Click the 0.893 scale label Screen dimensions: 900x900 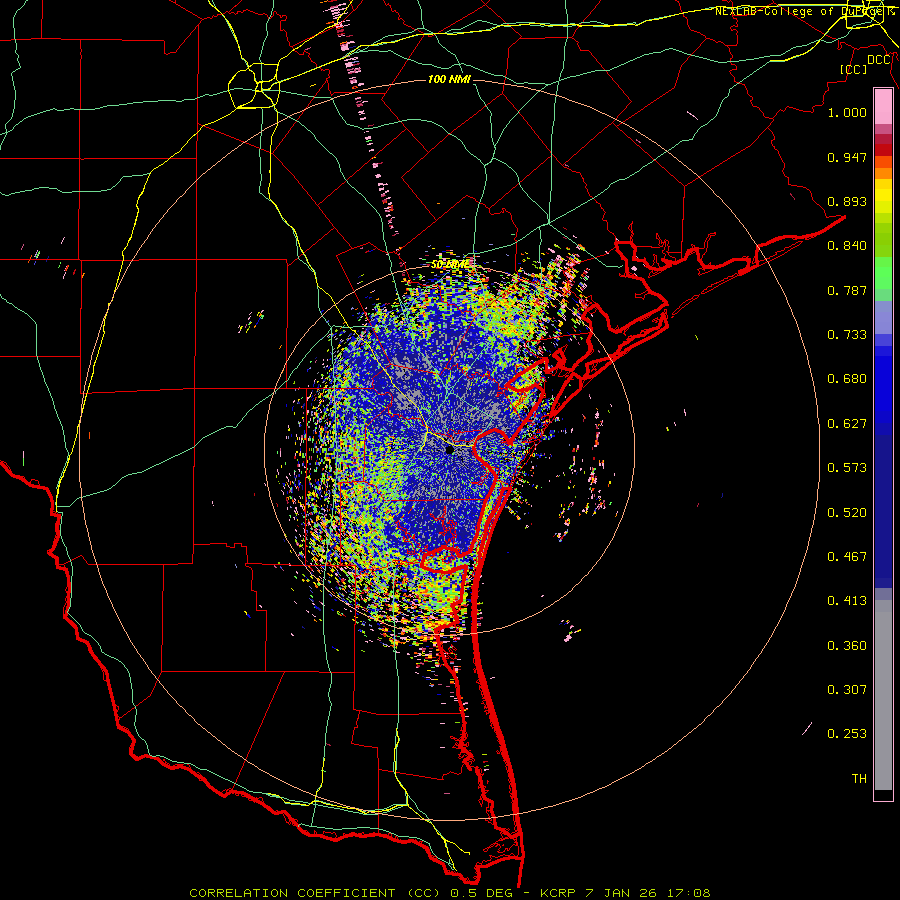coord(847,201)
